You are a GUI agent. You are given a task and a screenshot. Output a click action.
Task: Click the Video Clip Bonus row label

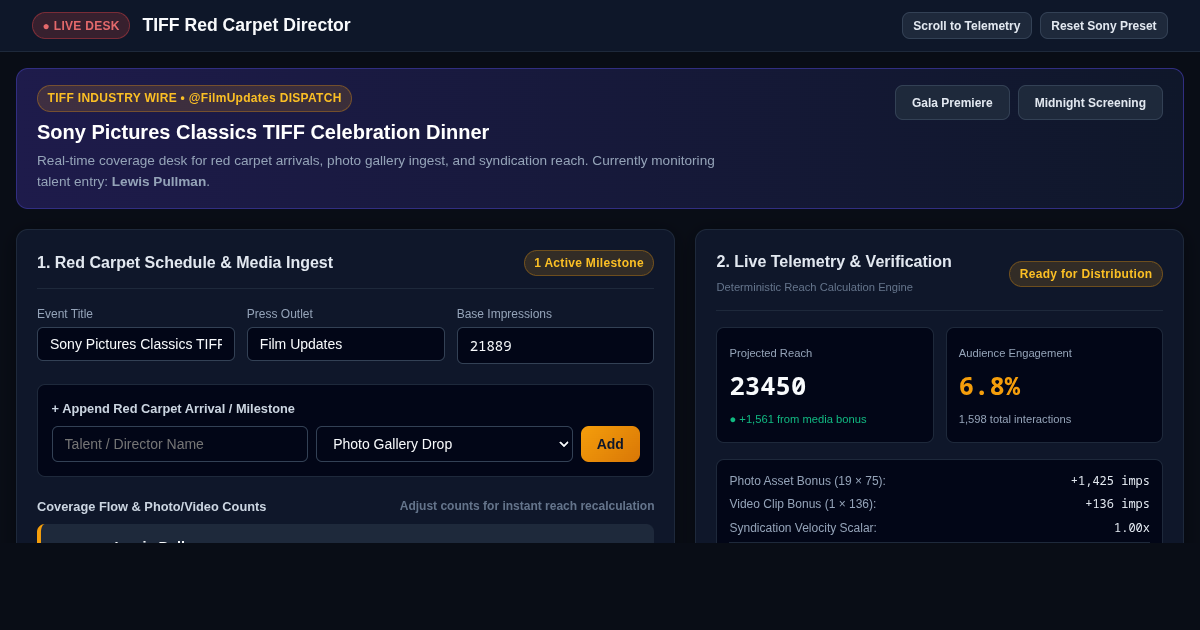point(802,504)
